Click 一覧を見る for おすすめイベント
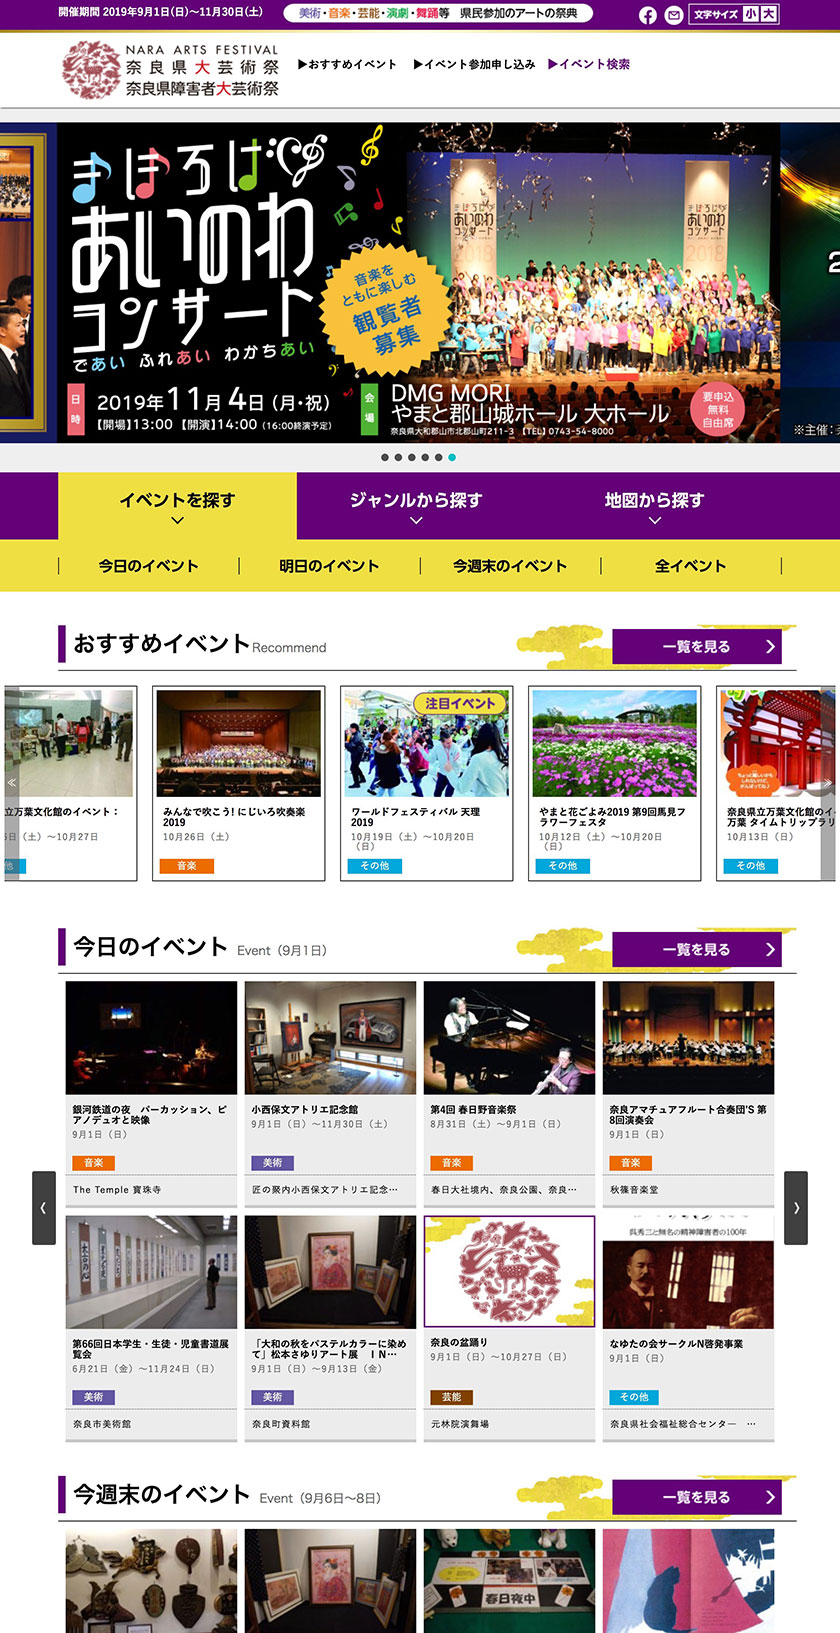This screenshot has width=840, height=1633. click(697, 647)
